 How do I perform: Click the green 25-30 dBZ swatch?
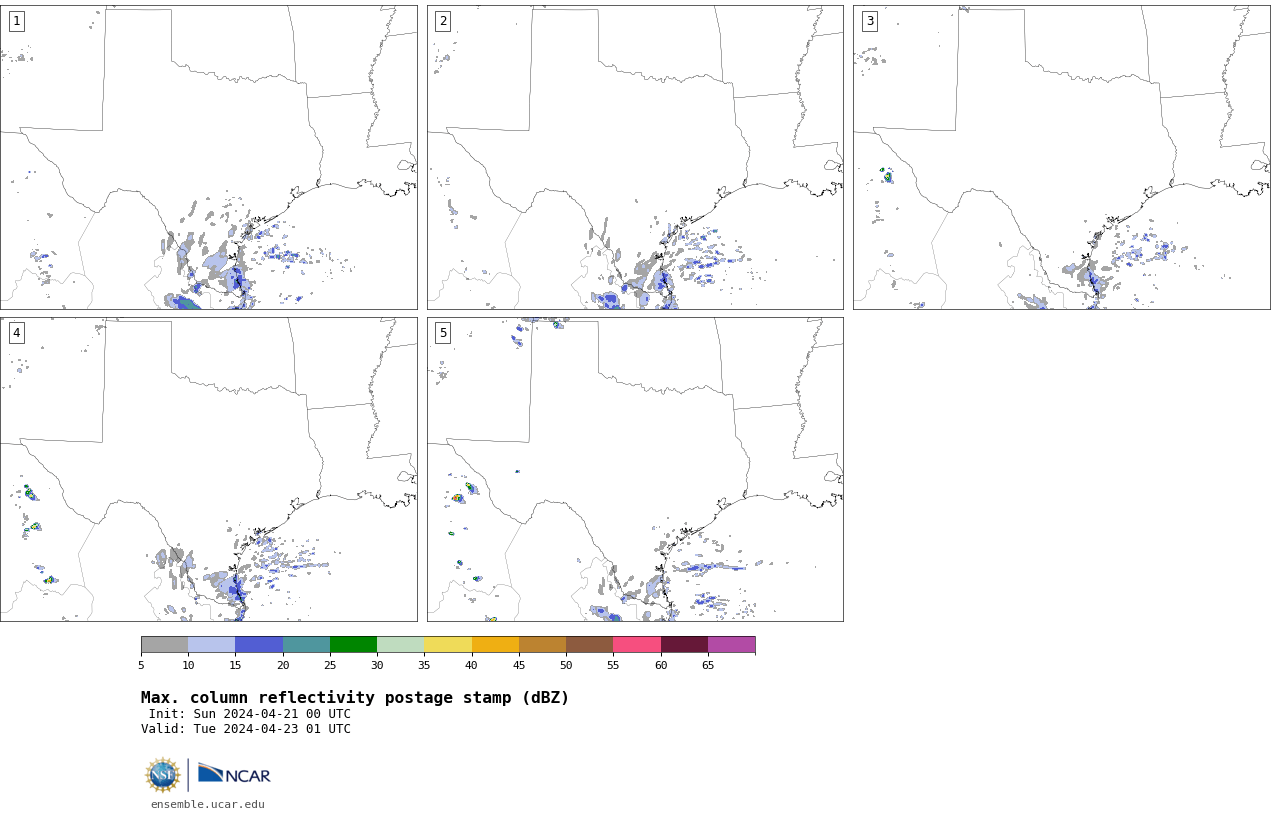click(x=354, y=645)
